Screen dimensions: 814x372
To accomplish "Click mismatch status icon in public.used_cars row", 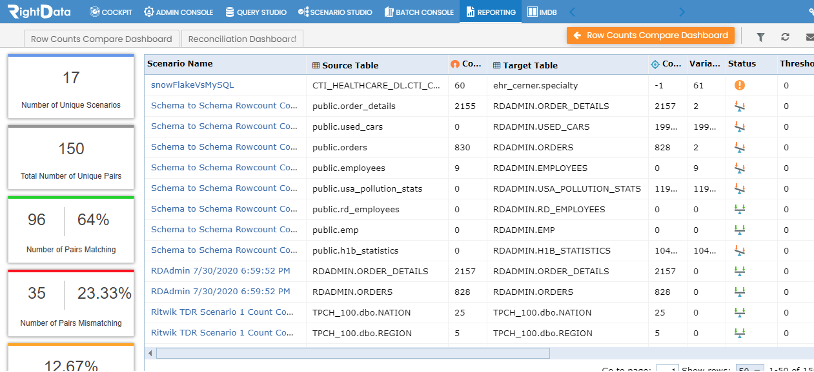I will [740, 127].
